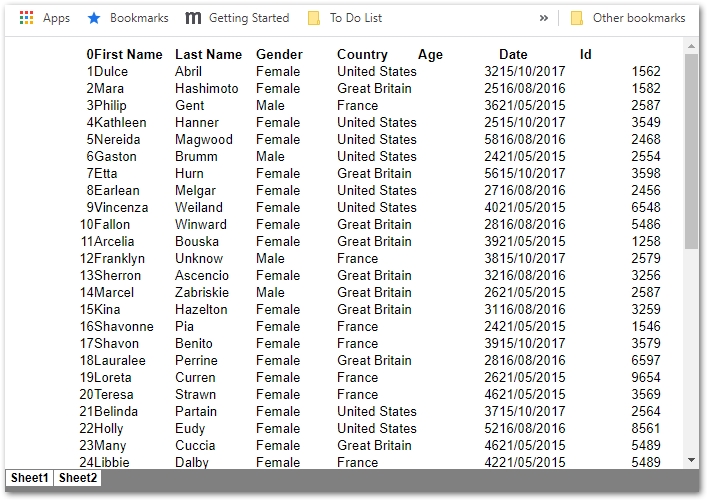
Task: Click the Apps grid icon
Action: 27,18
